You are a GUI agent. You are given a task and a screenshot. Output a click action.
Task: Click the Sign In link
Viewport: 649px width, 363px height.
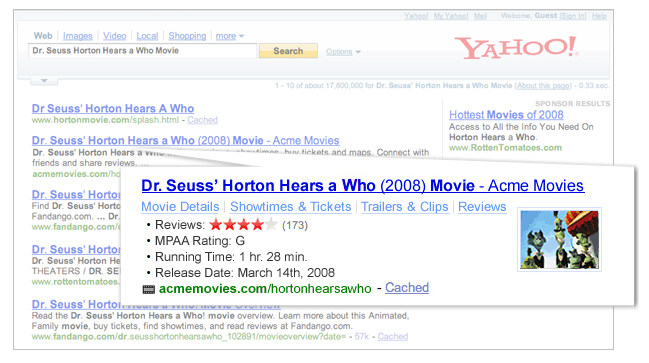[x=573, y=16]
